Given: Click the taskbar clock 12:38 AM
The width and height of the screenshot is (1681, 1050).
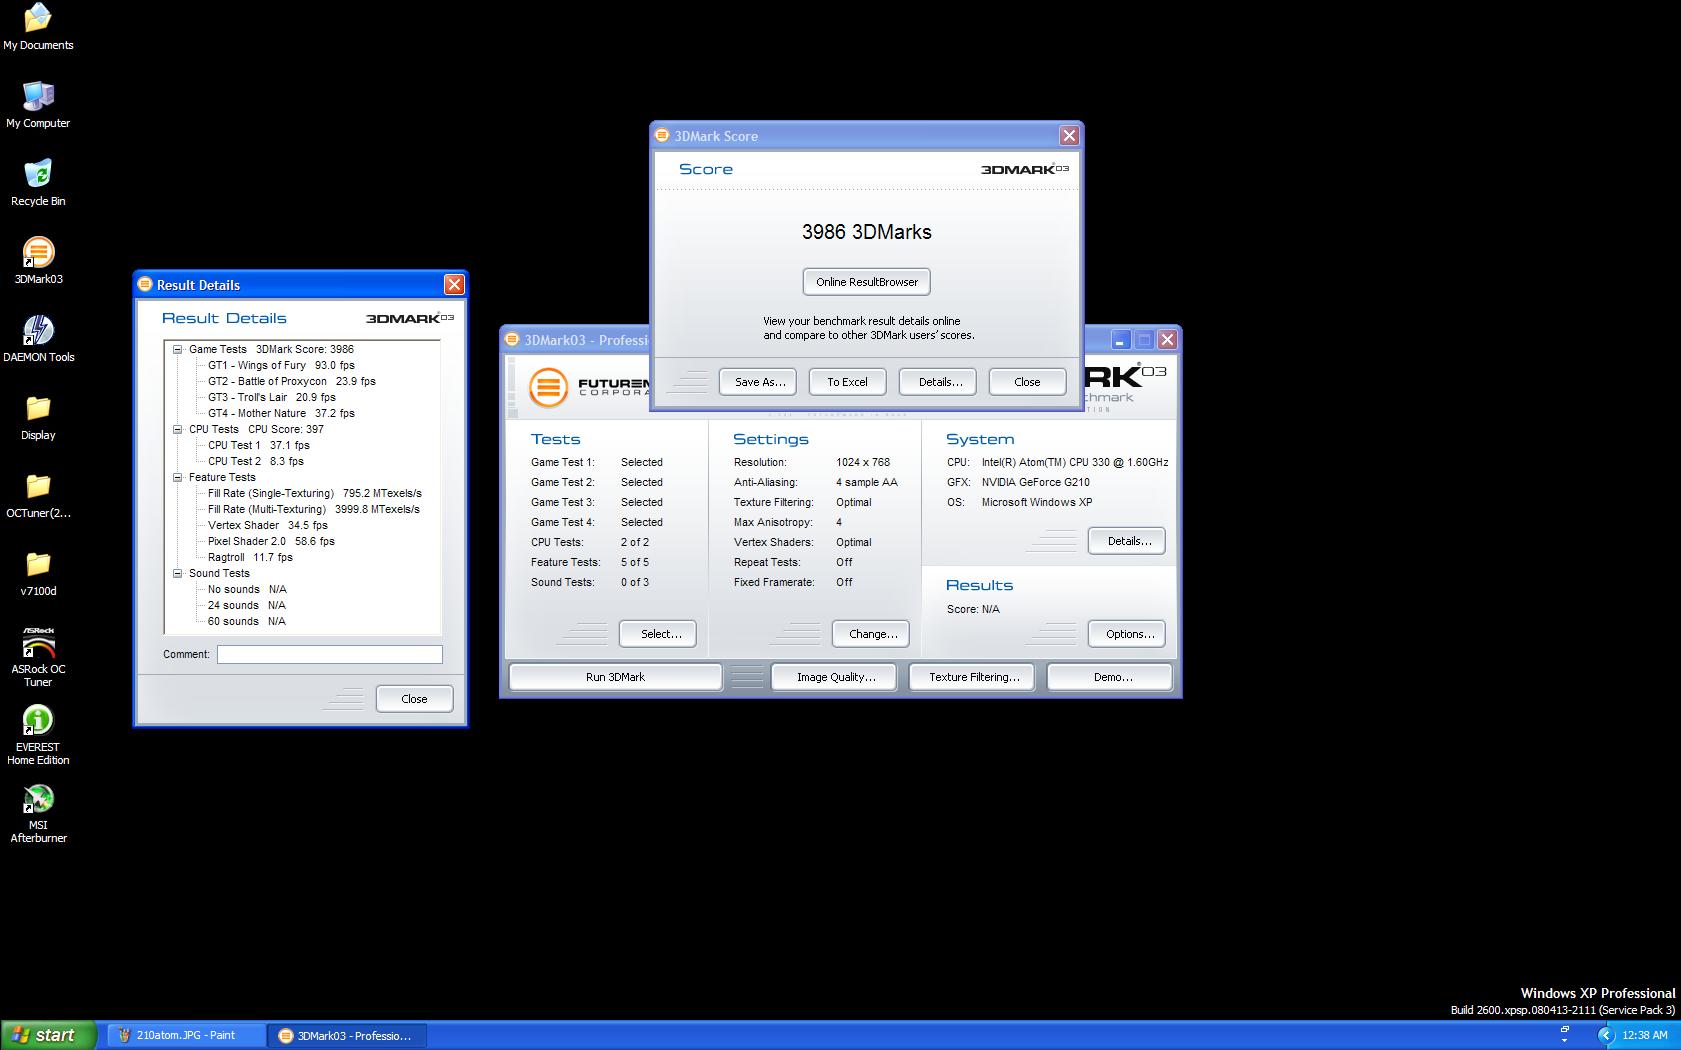Looking at the screenshot, I should [1645, 1035].
